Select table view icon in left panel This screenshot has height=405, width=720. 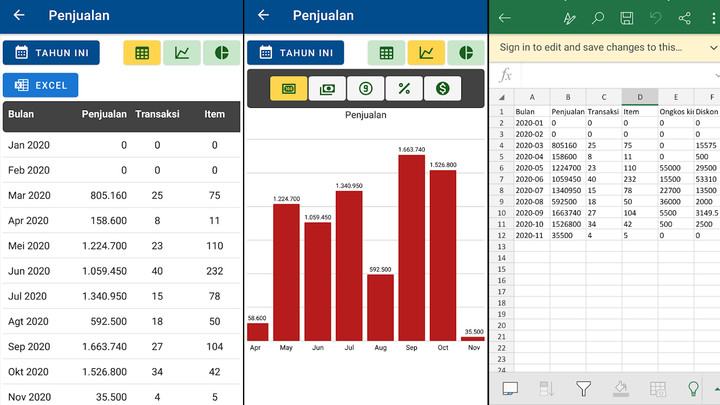point(142,53)
